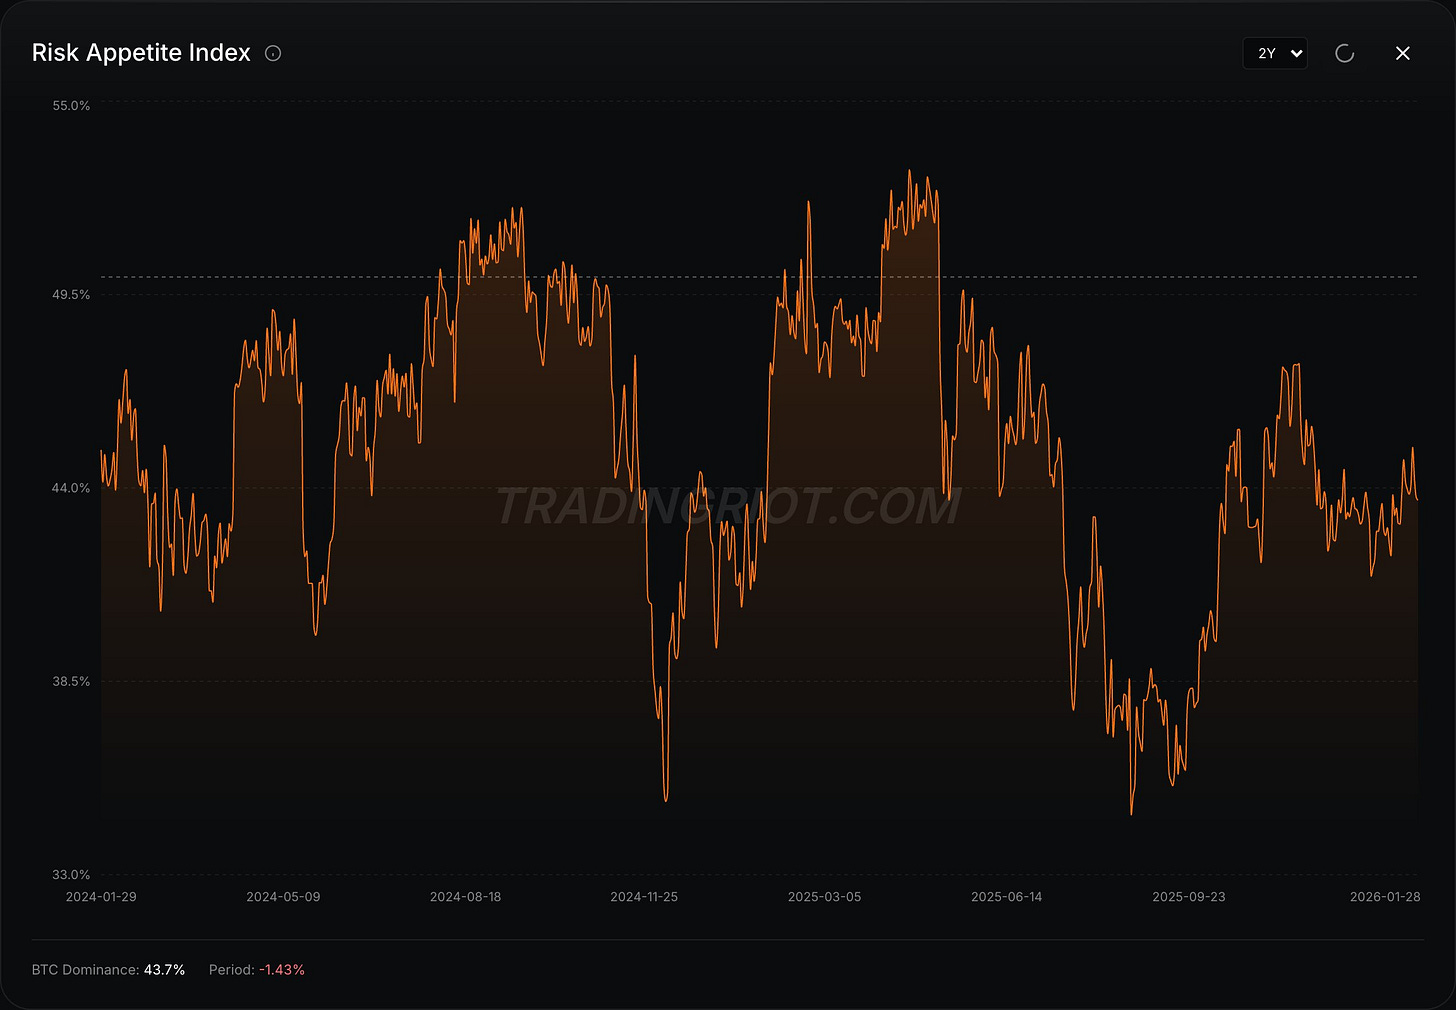
Task: Click the 49.5% y-axis label
Action: coord(71,295)
